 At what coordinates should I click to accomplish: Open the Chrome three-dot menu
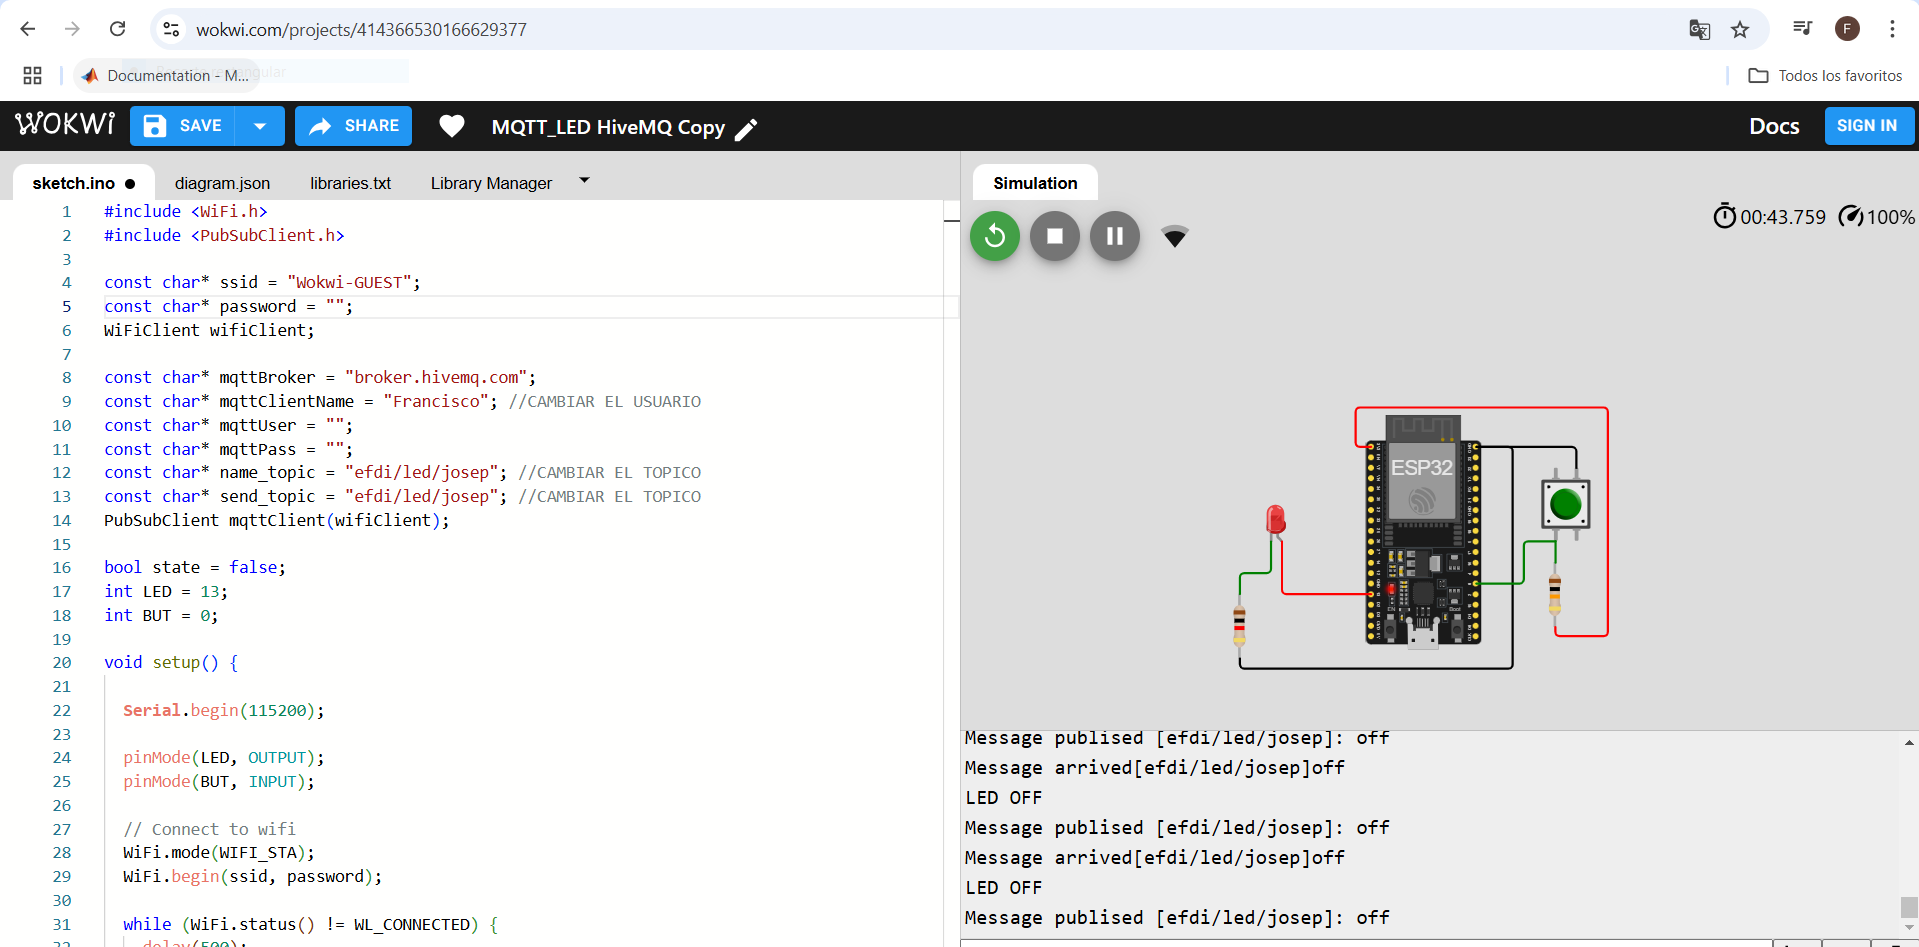[x=1892, y=29]
